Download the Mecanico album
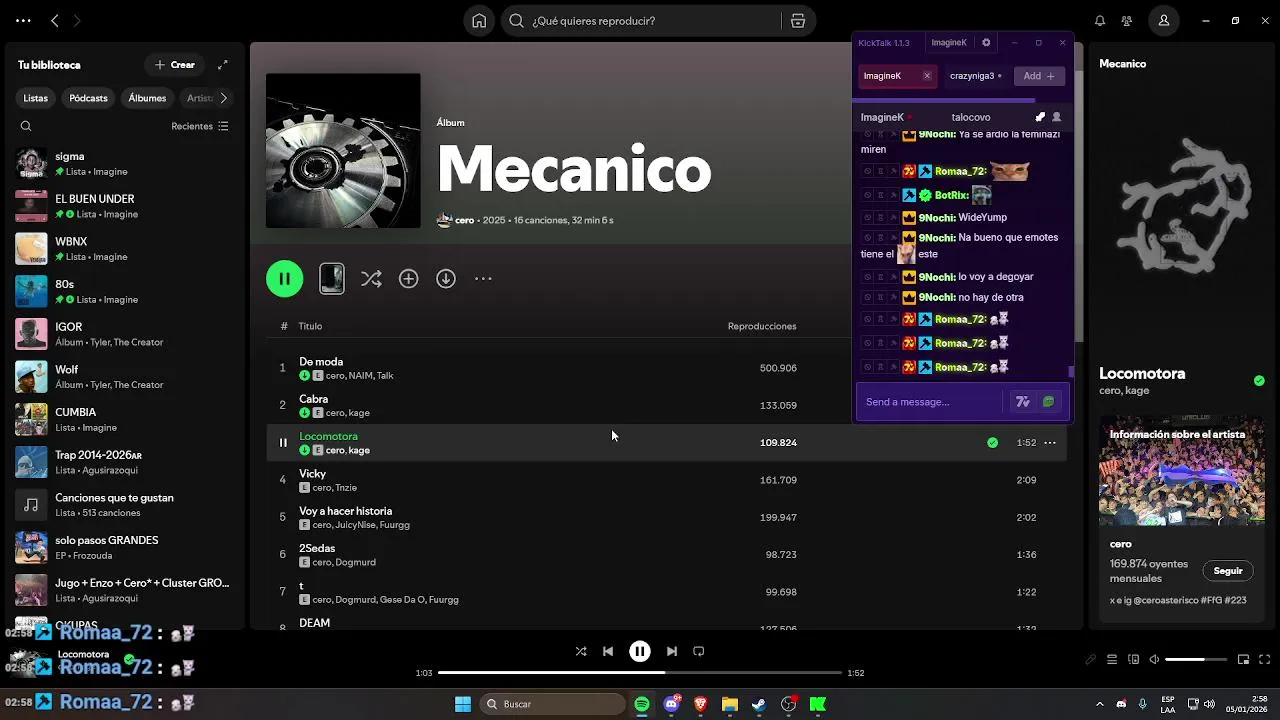1280x720 pixels. [x=446, y=279]
